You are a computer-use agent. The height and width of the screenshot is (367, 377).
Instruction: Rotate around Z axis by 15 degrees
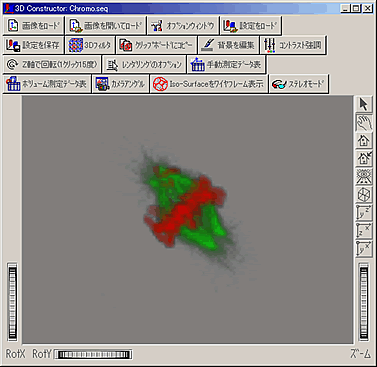pyautogui.click(x=52, y=64)
